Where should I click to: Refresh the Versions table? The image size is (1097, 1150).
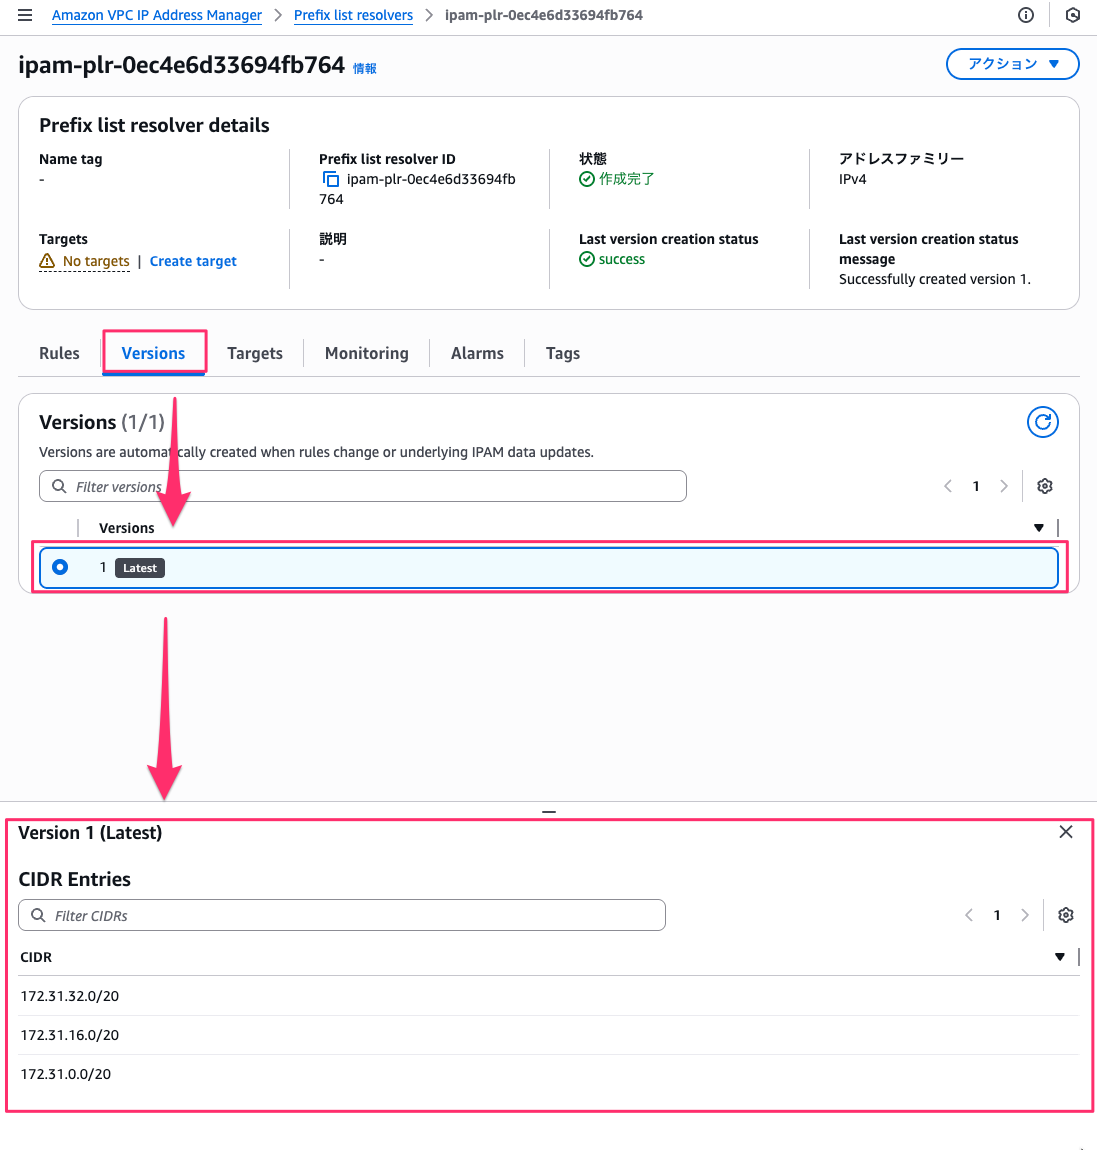[1042, 422]
